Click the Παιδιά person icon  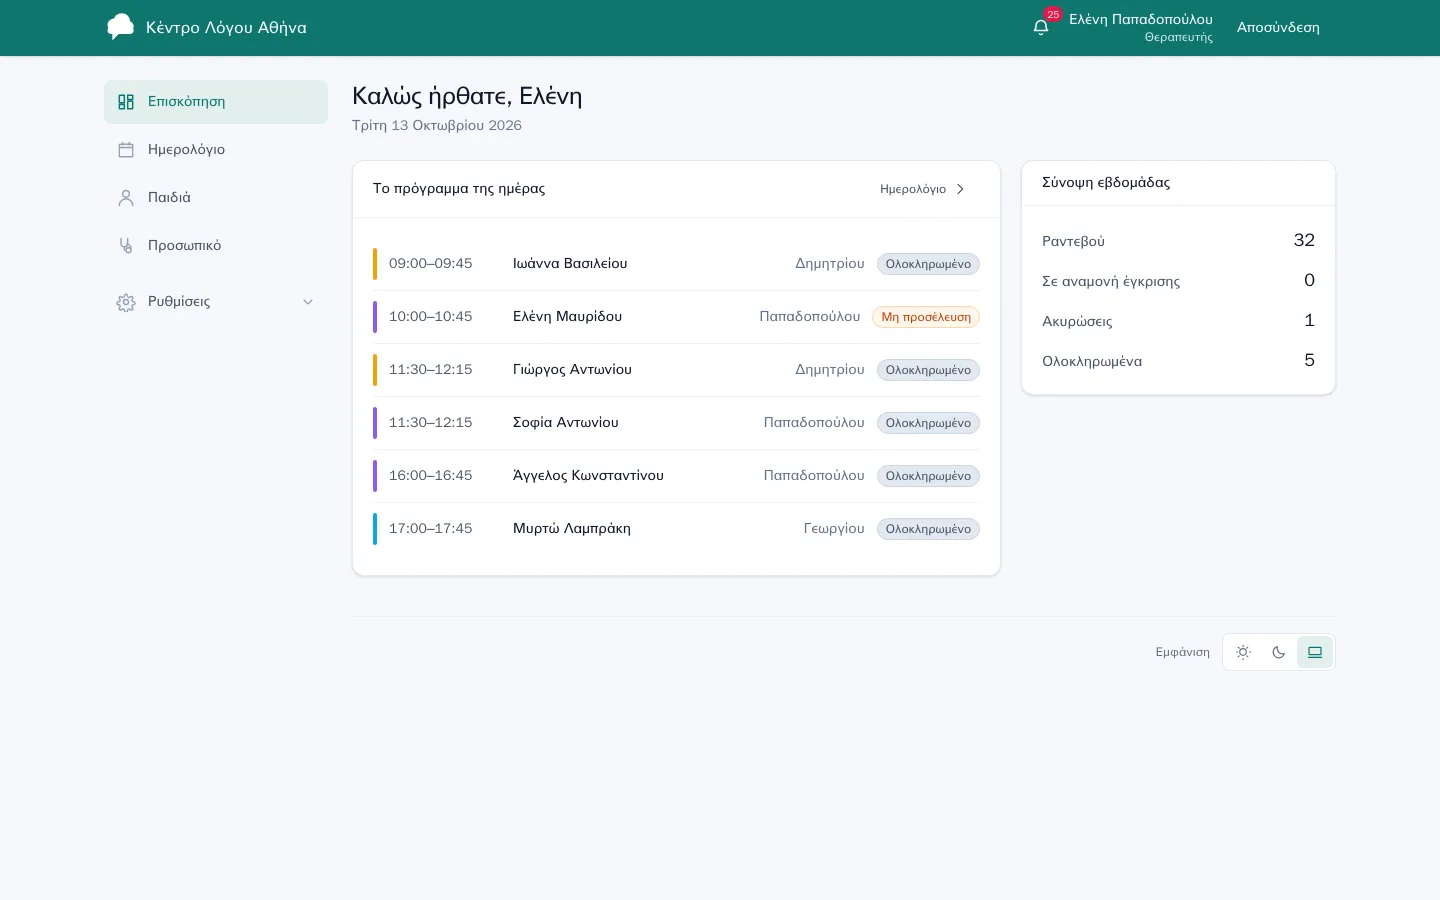126,198
